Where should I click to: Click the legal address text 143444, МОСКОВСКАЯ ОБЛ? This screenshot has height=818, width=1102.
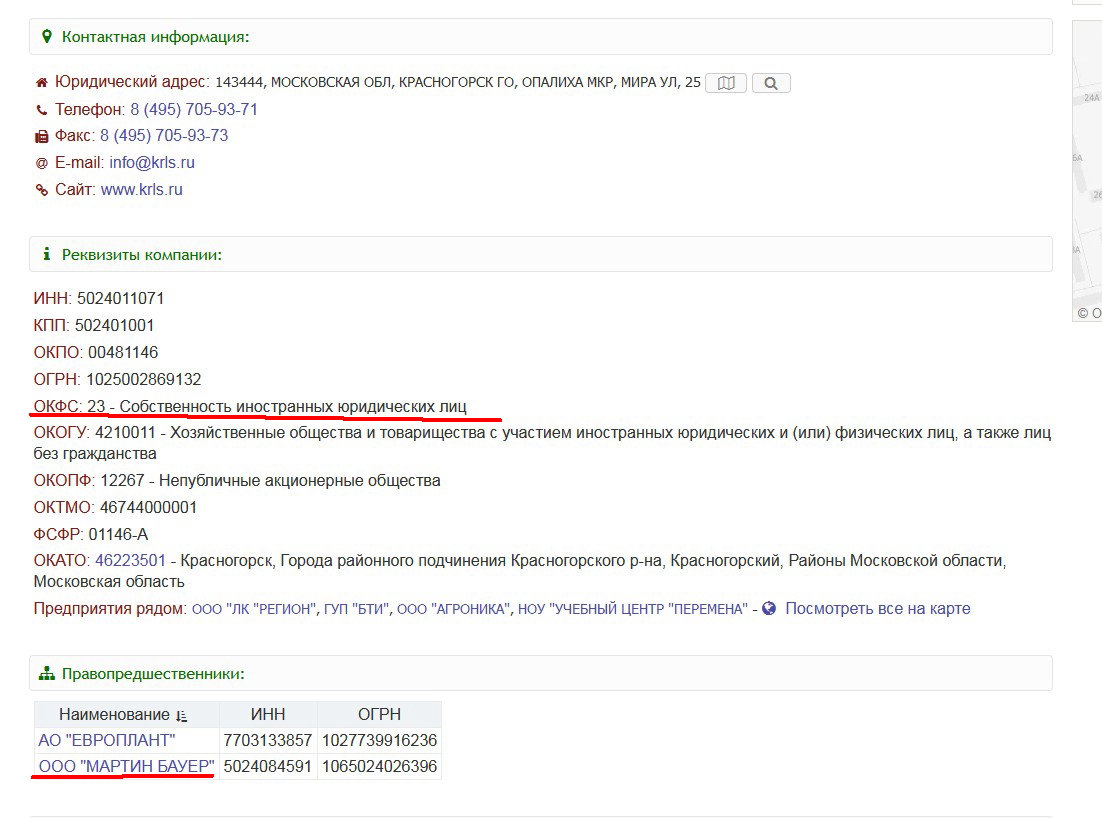click(x=458, y=82)
